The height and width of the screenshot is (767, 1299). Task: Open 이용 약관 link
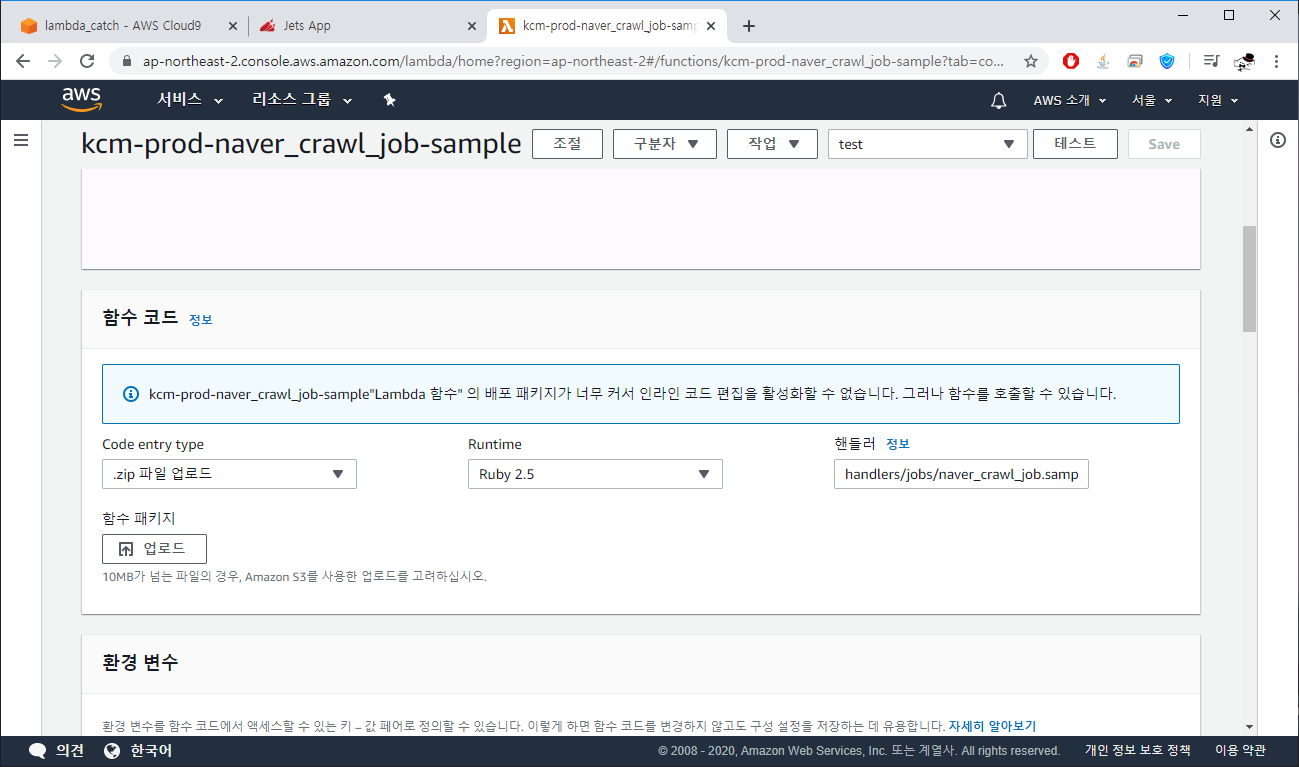[x=1240, y=751]
